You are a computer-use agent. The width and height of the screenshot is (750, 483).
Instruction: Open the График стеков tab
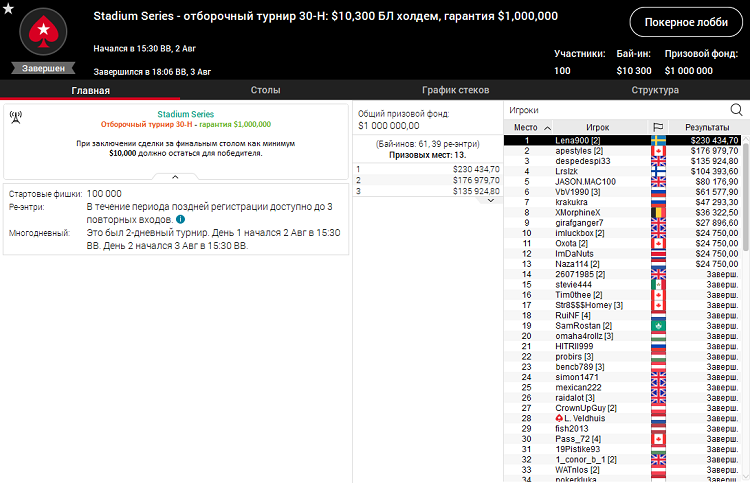(455, 90)
